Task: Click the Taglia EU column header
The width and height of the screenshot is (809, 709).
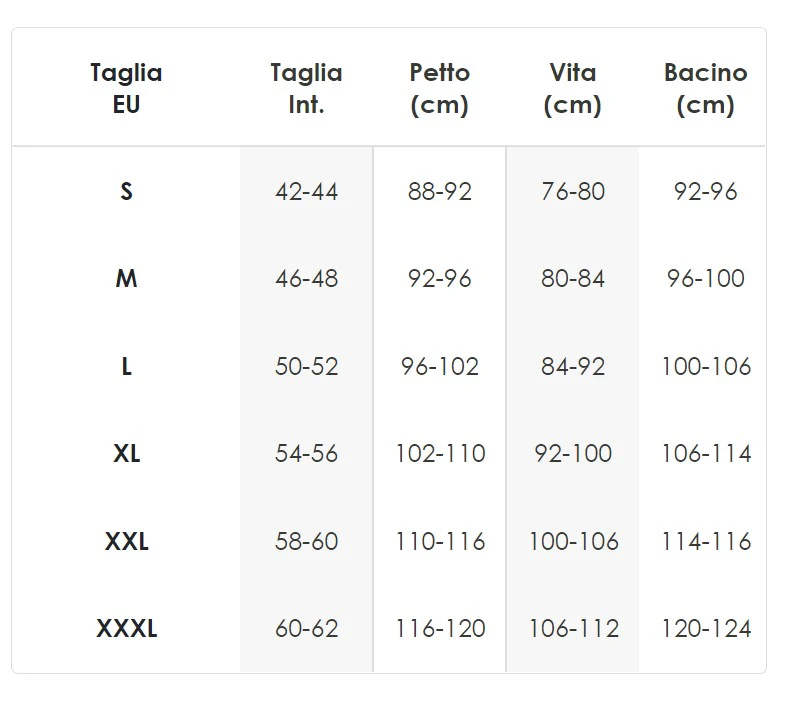Action: pos(126,88)
